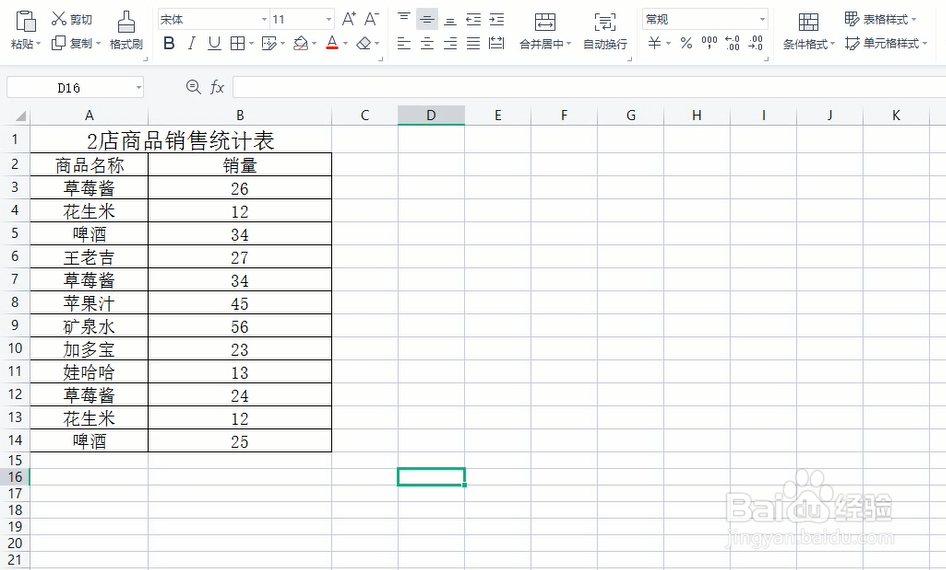Screen dimensions: 946x570
Task: Click the fx insert function button
Action: 217,87
